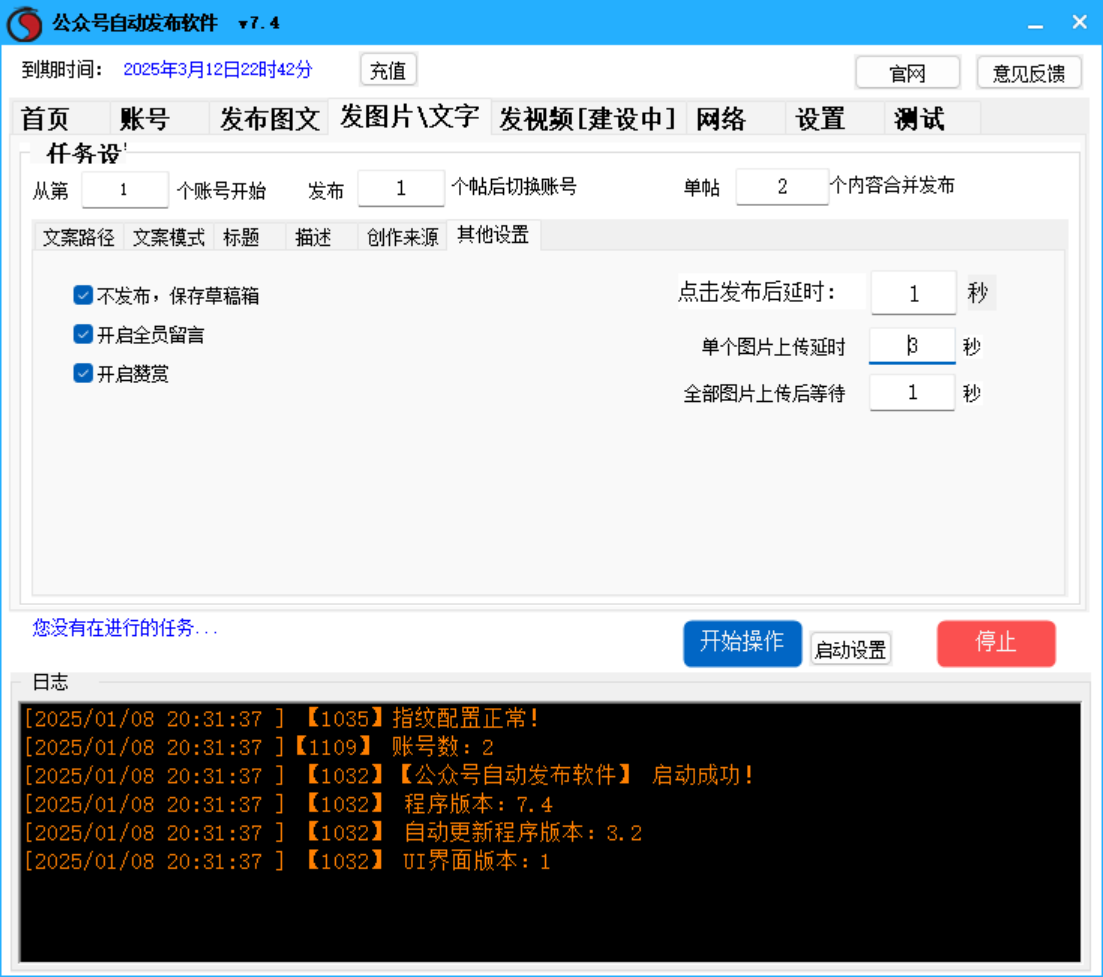Image resolution: width=1103 pixels, height=977 pixels.
Task: Open the 官网 official site button
Action: coord(907,72)
